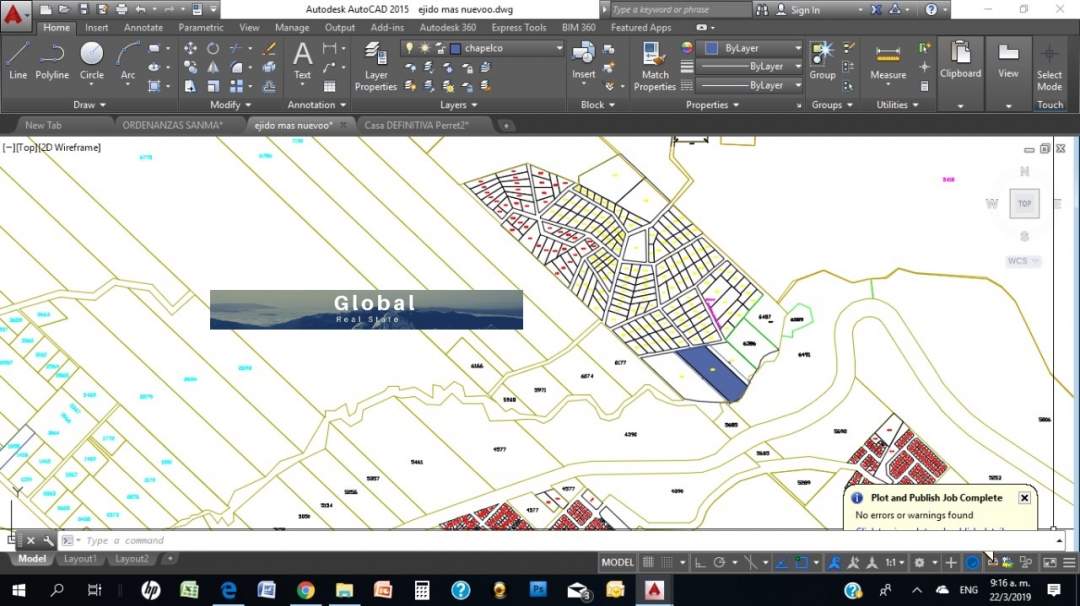Open the object color ByLayer dropdown
The image size is (1080, 606).
click(798, 48)
